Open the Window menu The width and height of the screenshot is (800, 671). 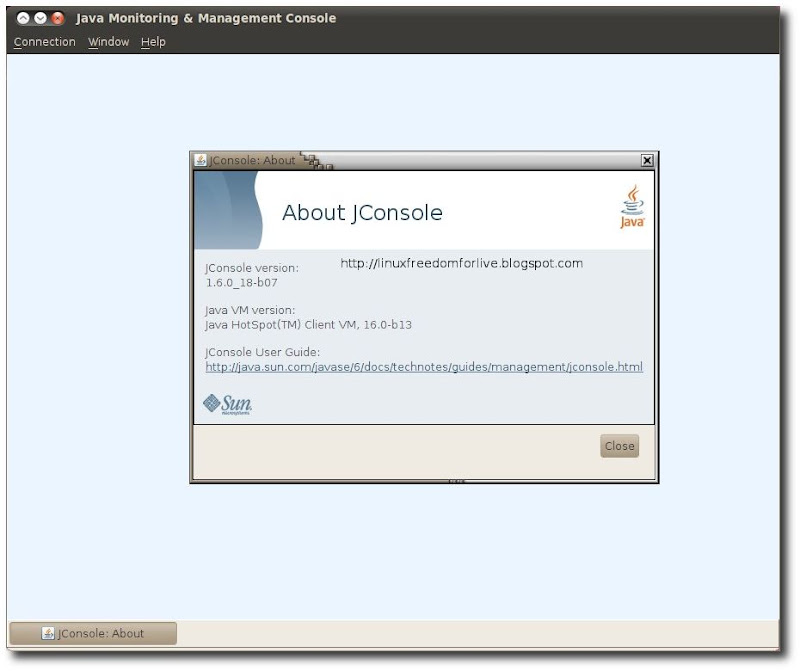tap(108, 41)
